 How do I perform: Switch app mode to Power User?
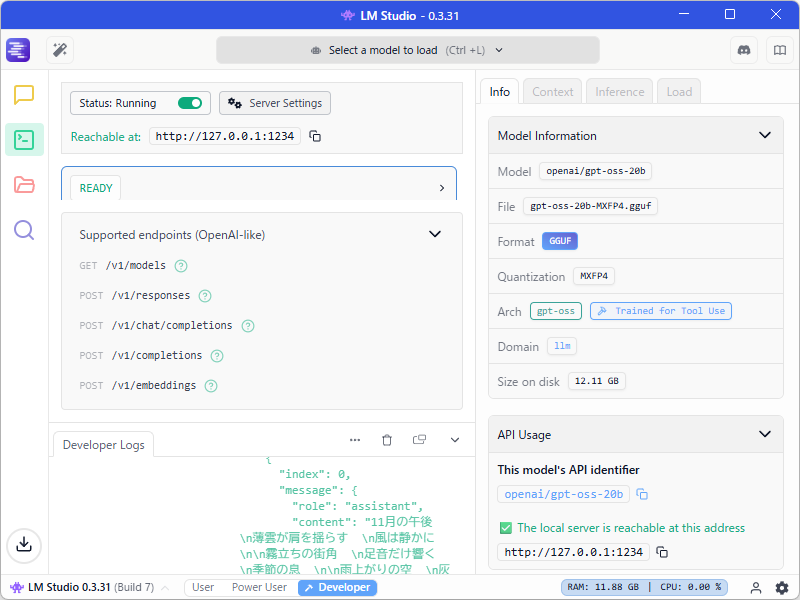coord(258,587)
